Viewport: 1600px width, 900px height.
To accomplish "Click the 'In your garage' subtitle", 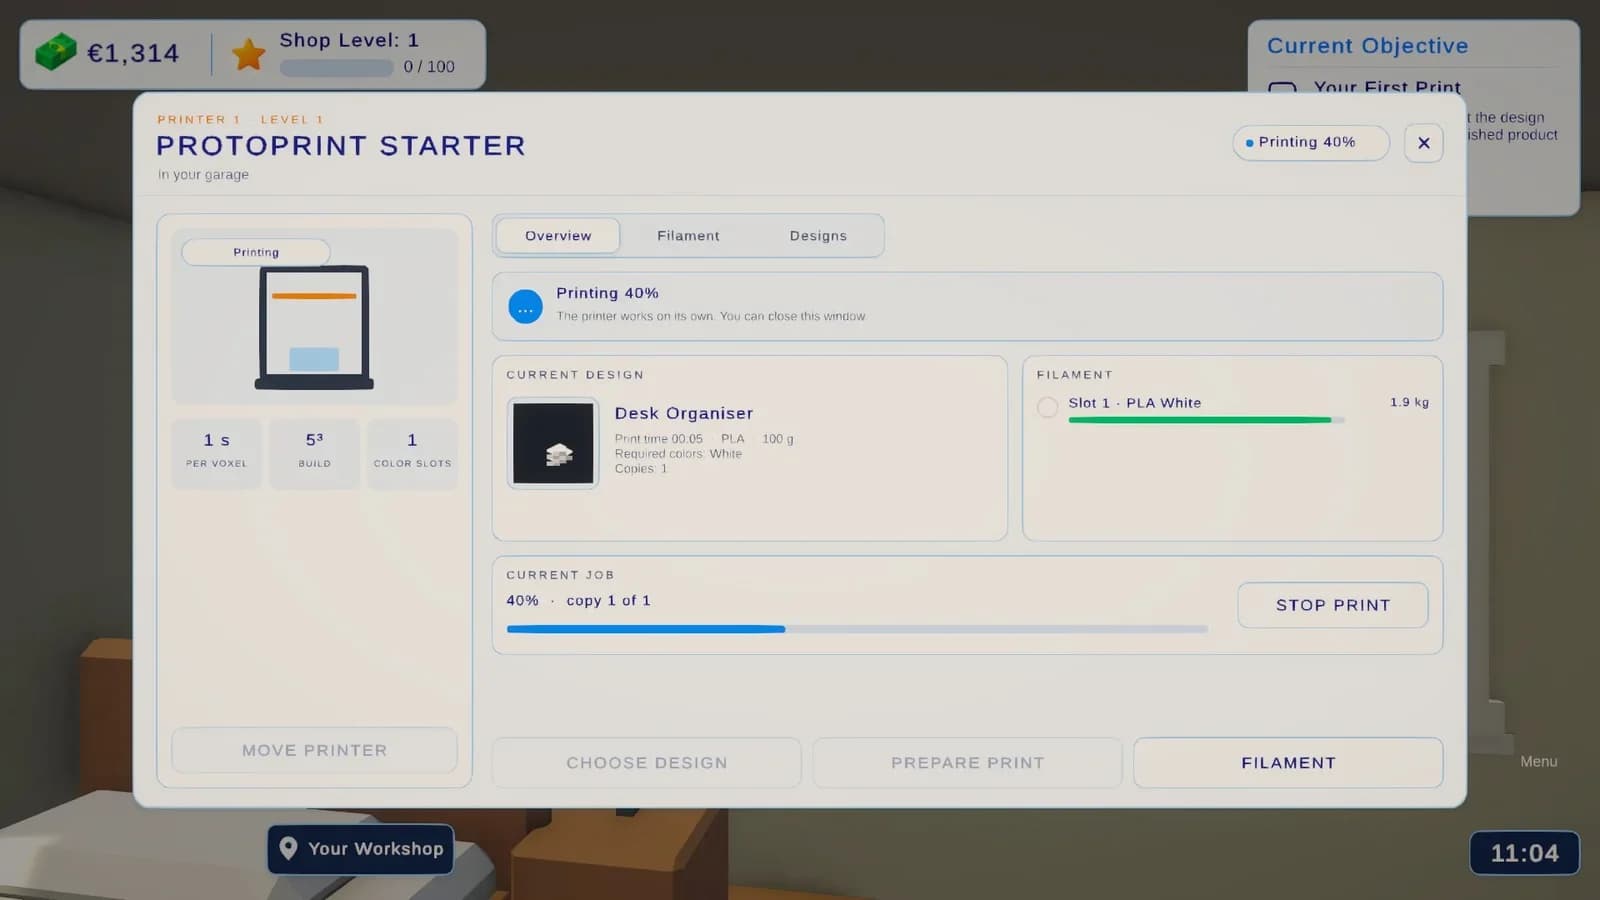I will click(203, 174).
